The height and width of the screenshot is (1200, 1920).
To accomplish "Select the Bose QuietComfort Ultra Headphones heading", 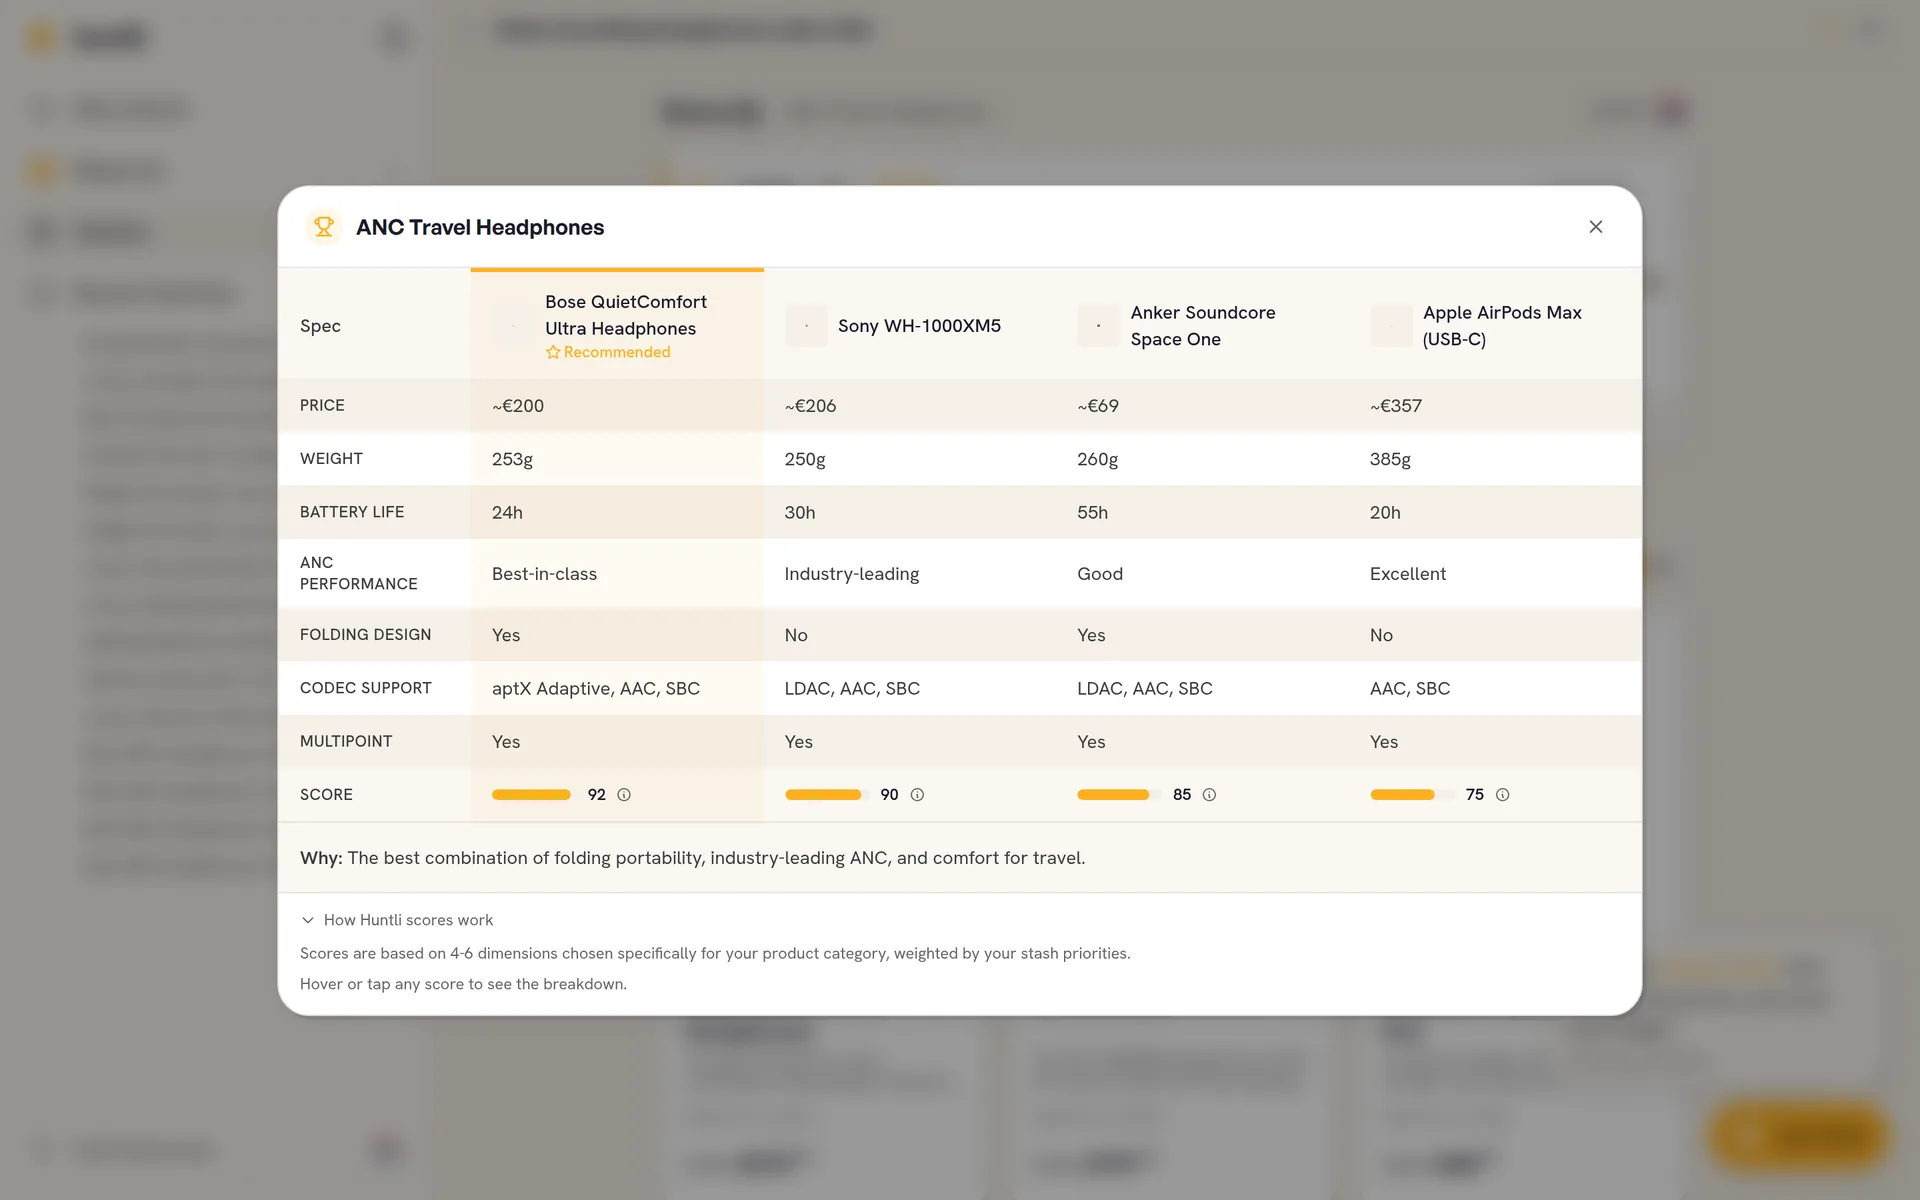I will [626, 315].
